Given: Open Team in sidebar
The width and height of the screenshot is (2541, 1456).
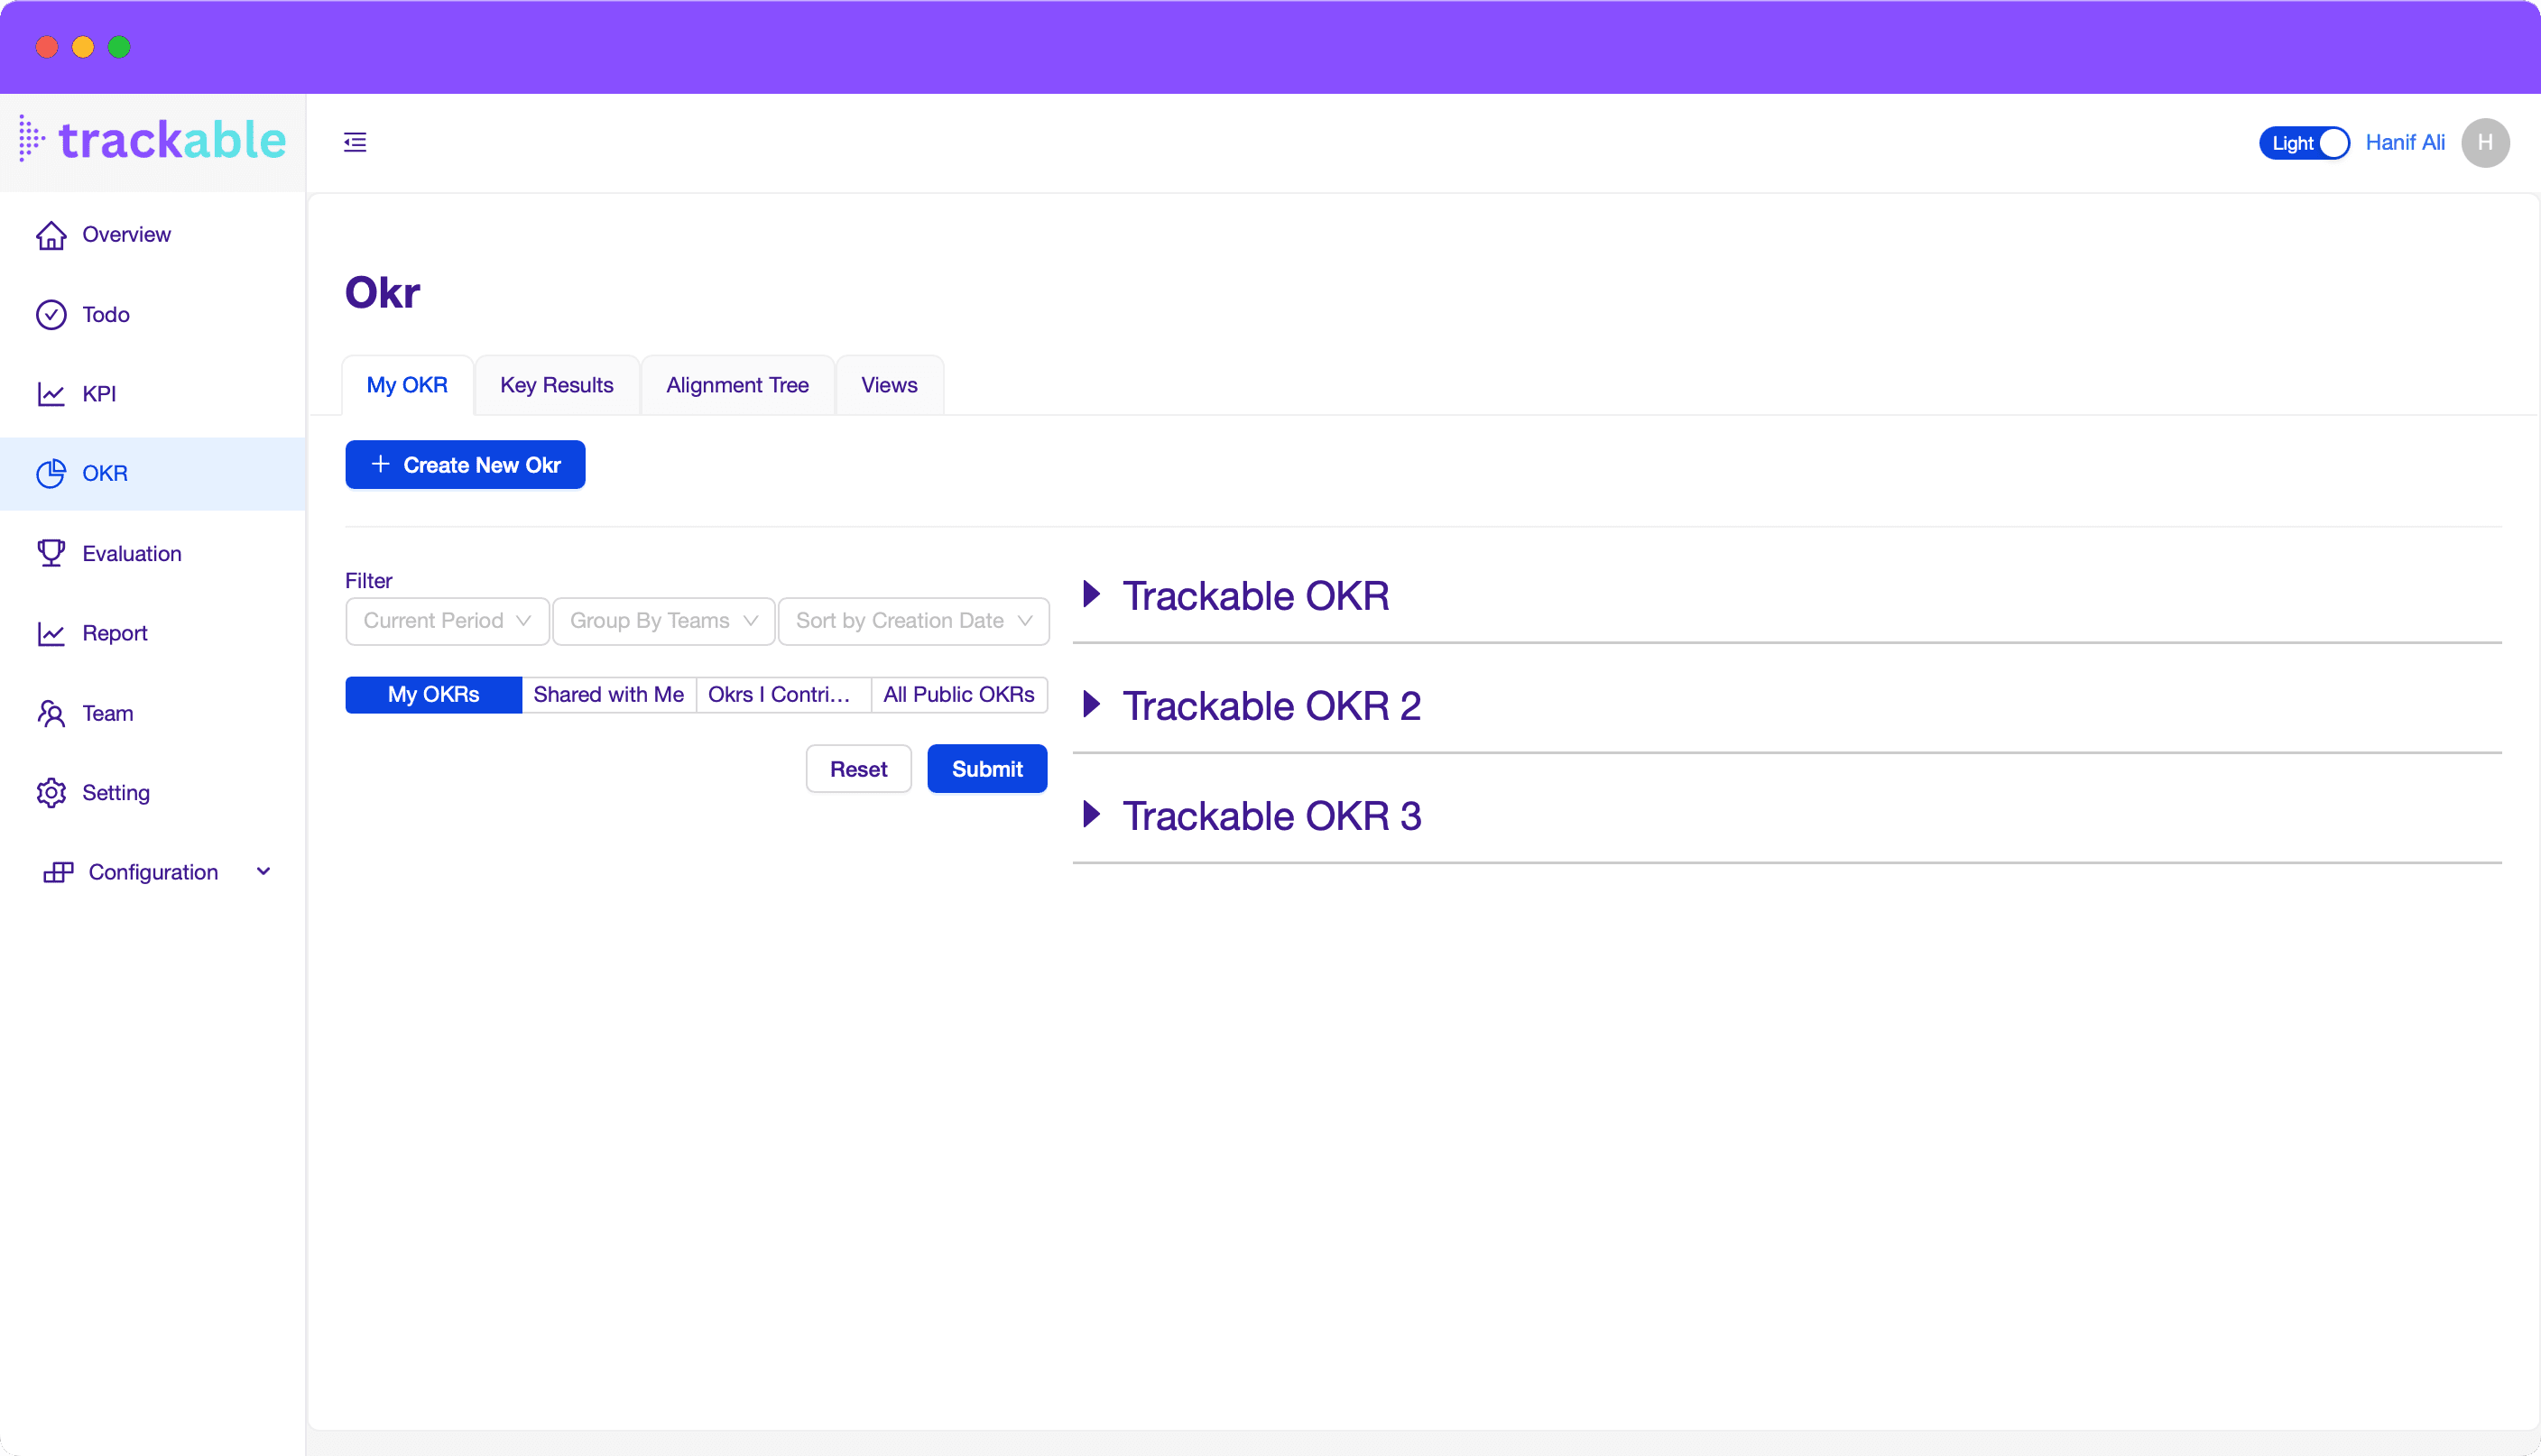Looking at the screenshot, I should coord(152,713).
